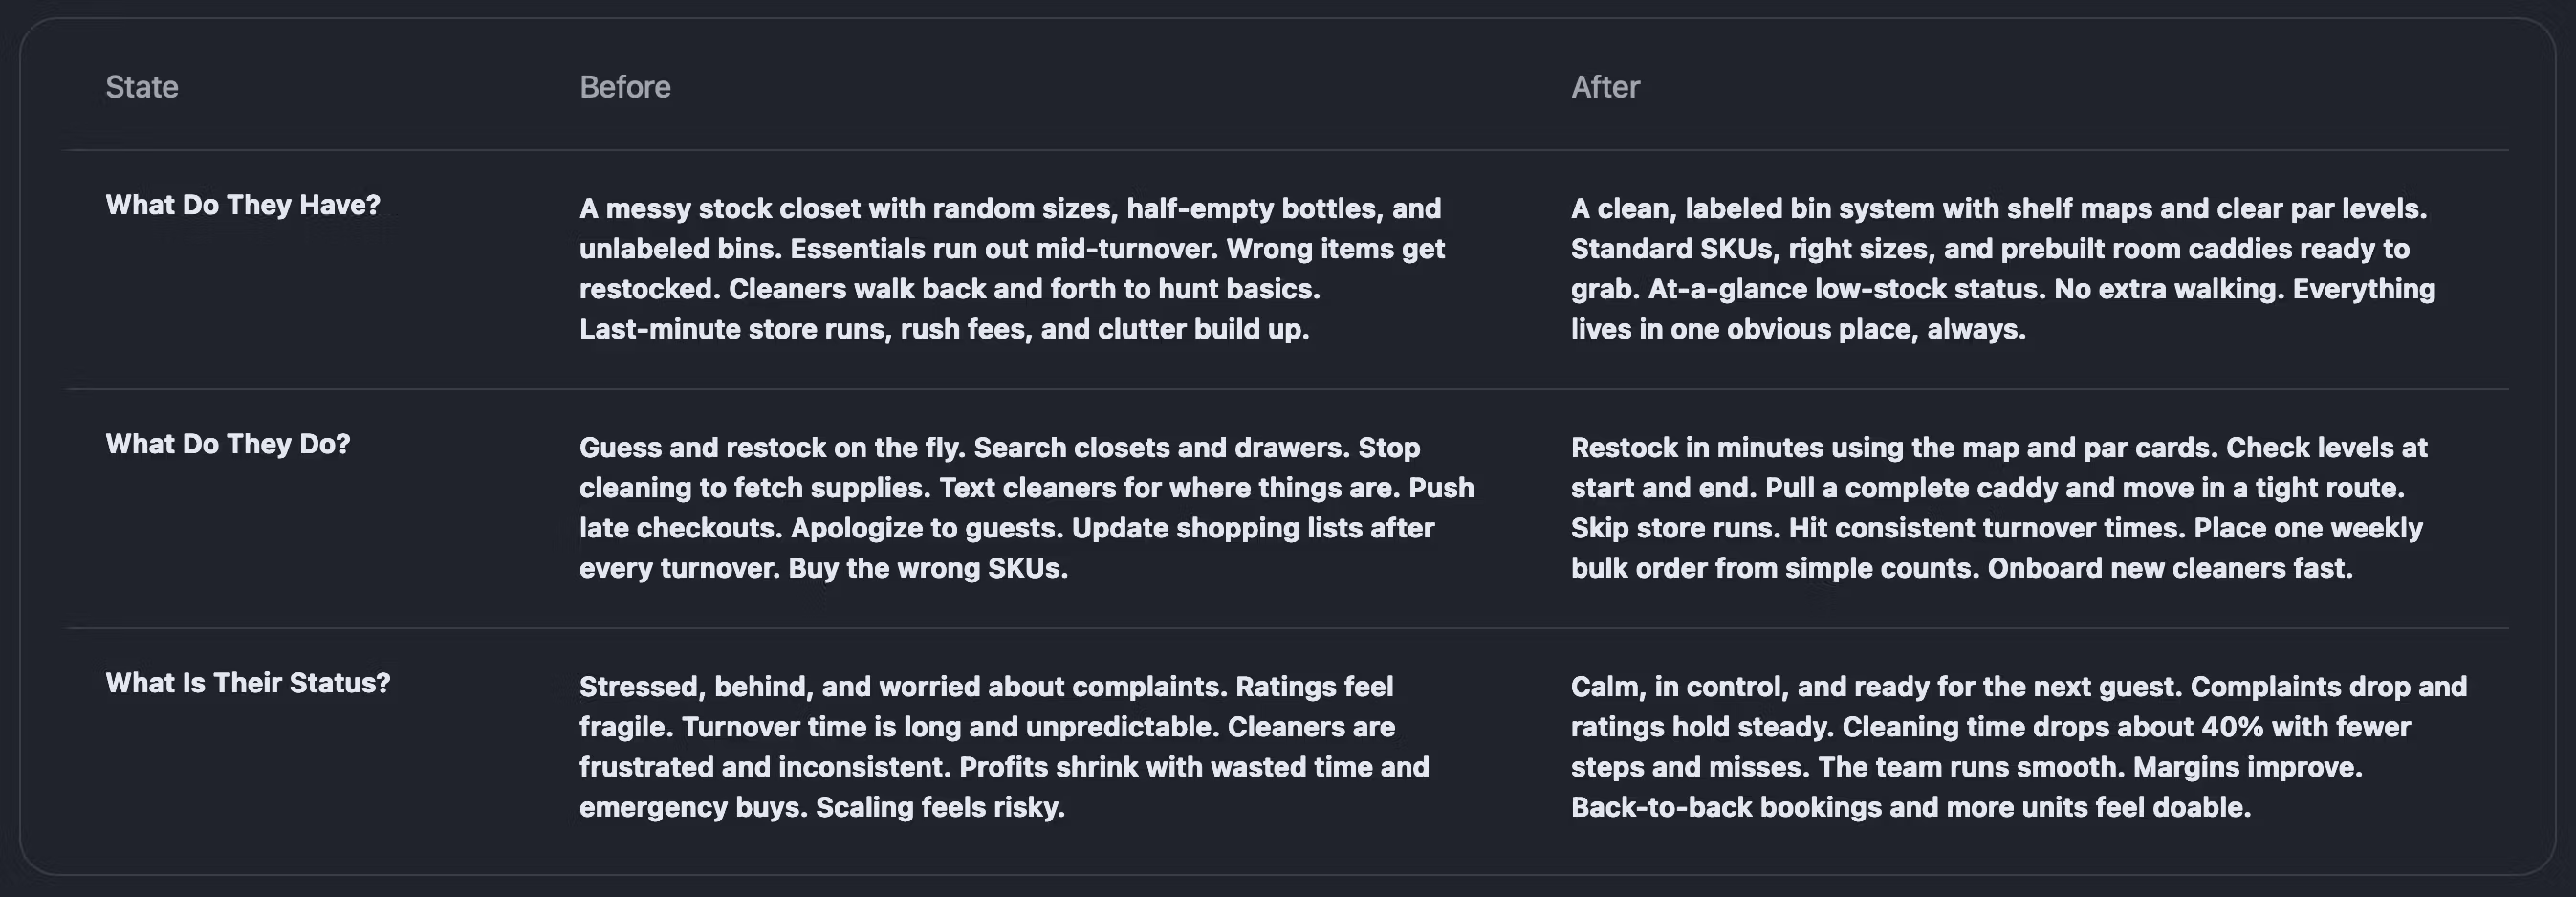
Task: Click 'Onboard new cleaners fast.' text
Action: (x=2169, y=568)
